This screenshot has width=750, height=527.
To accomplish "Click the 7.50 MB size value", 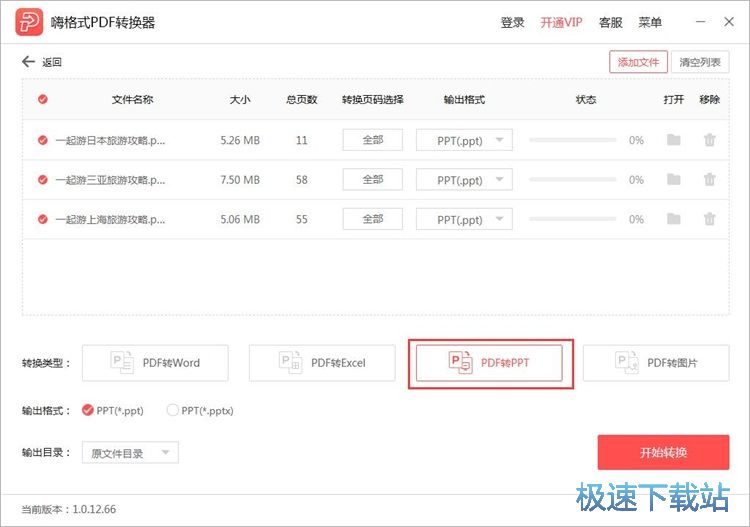I will coord(240,180).
